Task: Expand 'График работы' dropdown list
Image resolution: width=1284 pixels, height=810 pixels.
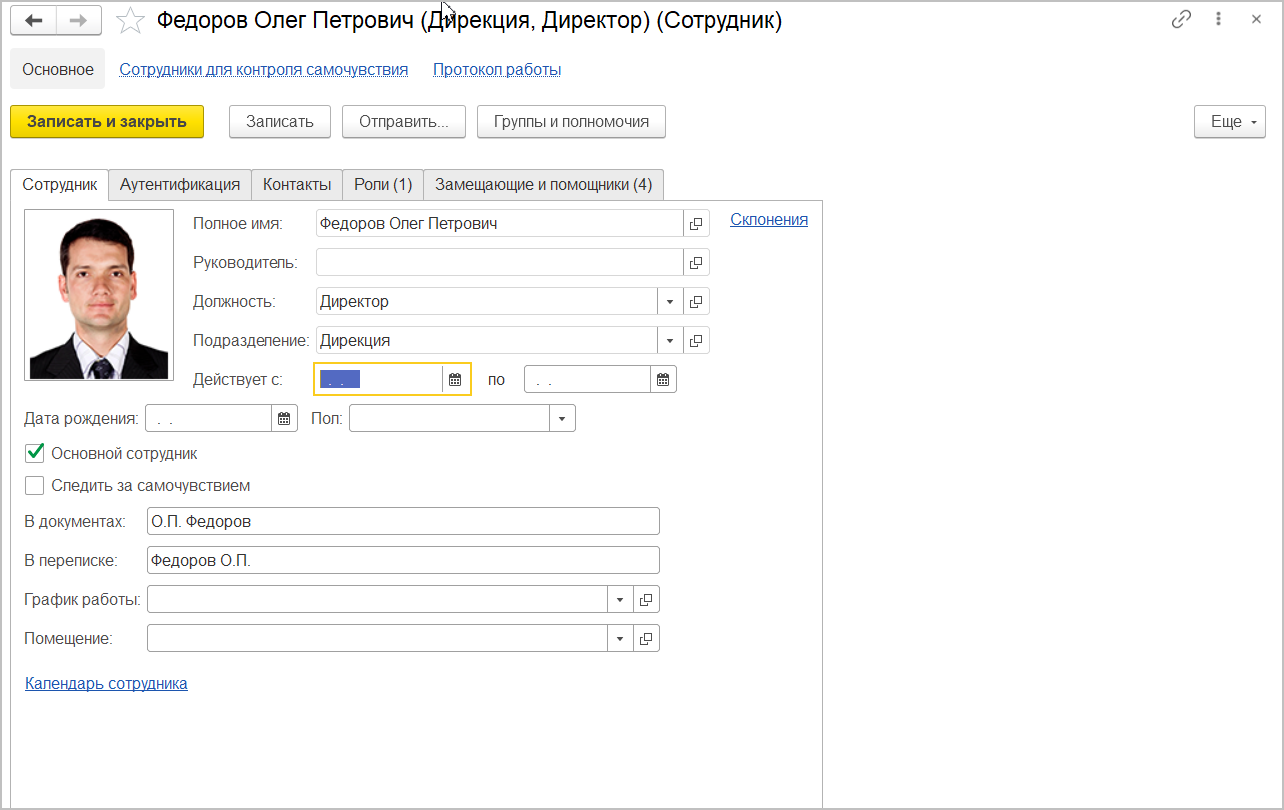Action: (x=620, y=600)
